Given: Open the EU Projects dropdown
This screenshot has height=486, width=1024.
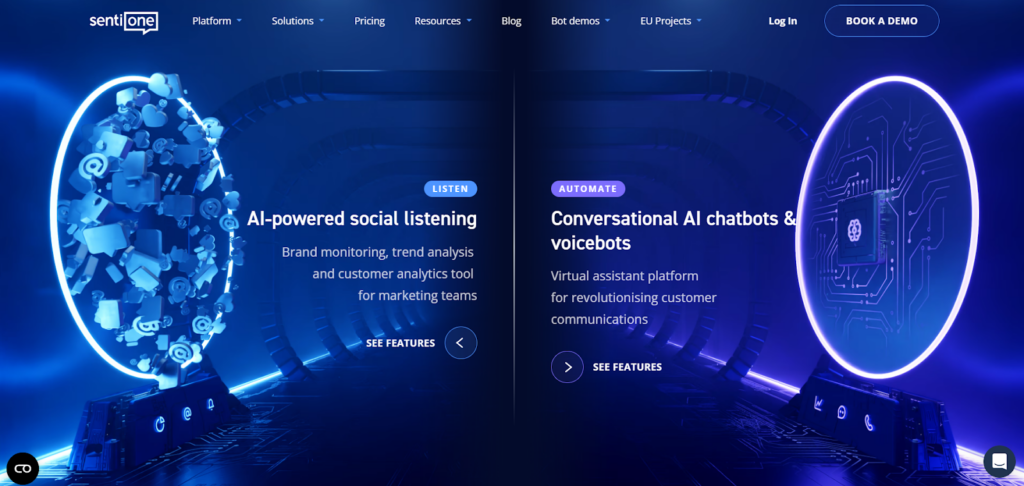Looking at the screenshot, I should pos(671,21).
